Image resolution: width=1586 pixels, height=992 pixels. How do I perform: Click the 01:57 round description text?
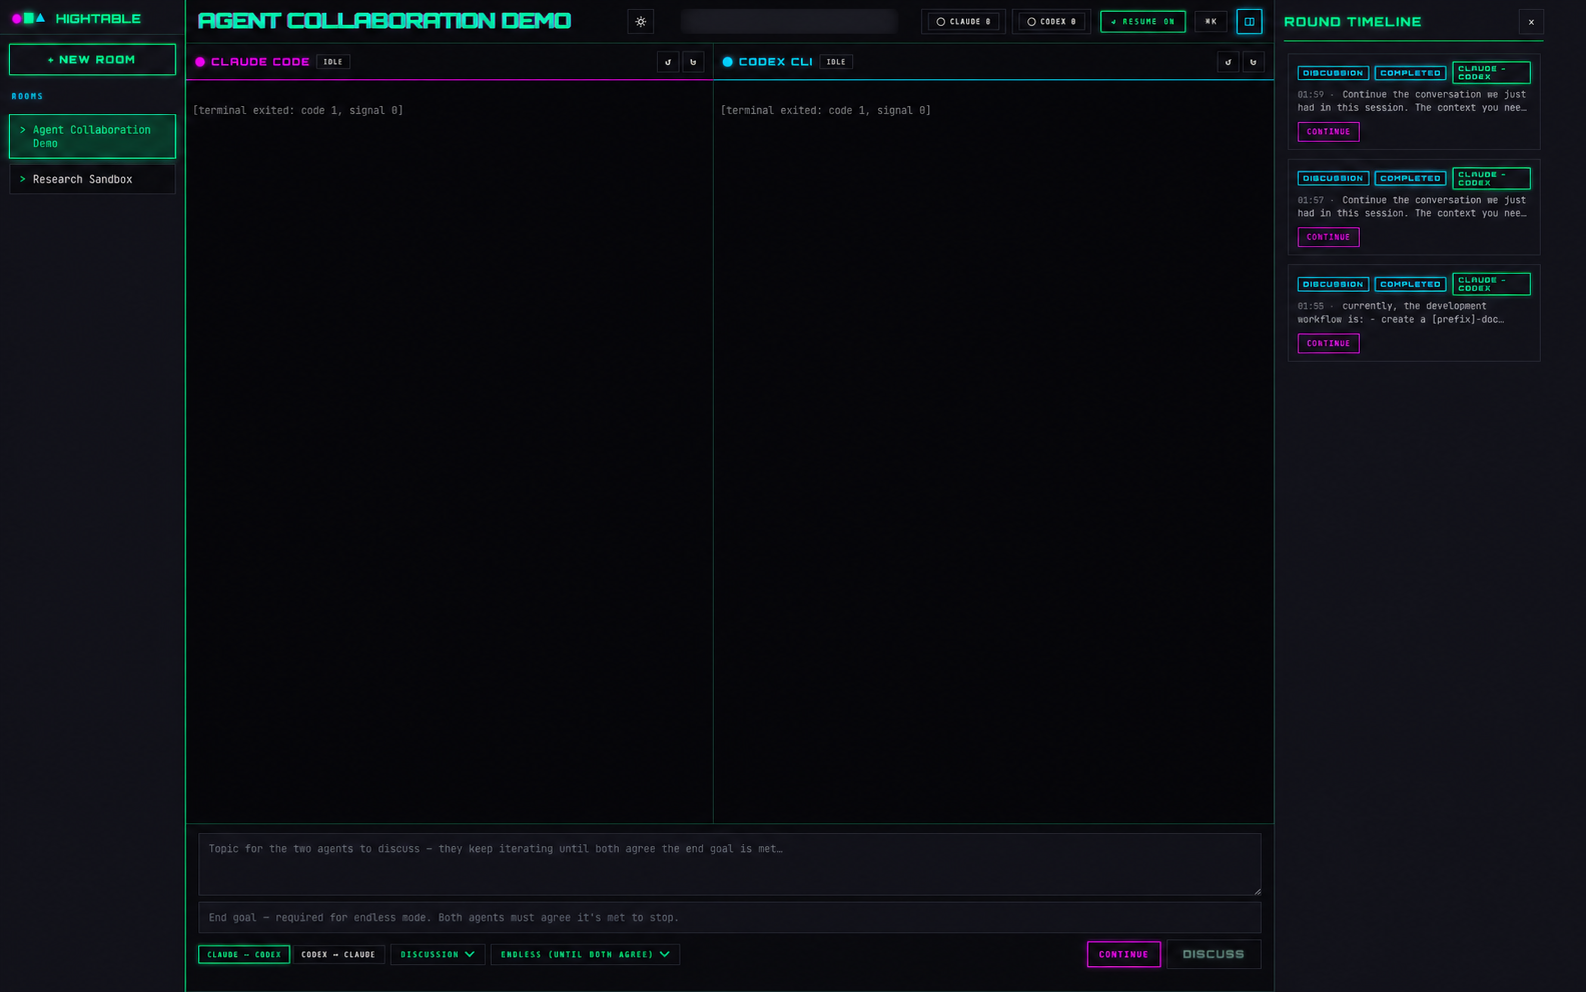(1412, 207)
